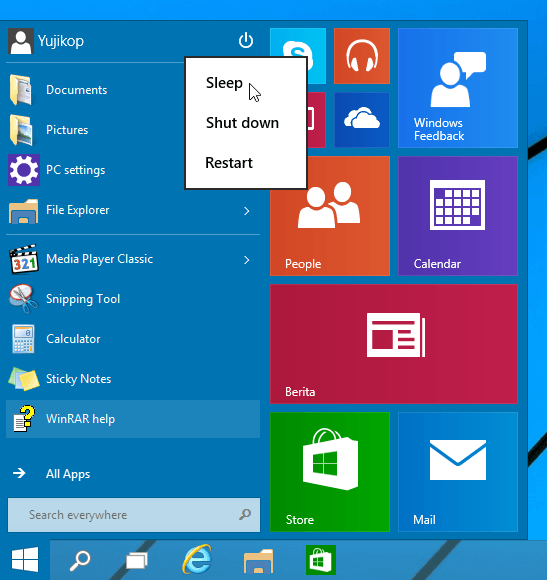Image resolution: width=547 pixels, height=580 pixels.
Task: Open the Store tile
Action: (x=330, y=472)
